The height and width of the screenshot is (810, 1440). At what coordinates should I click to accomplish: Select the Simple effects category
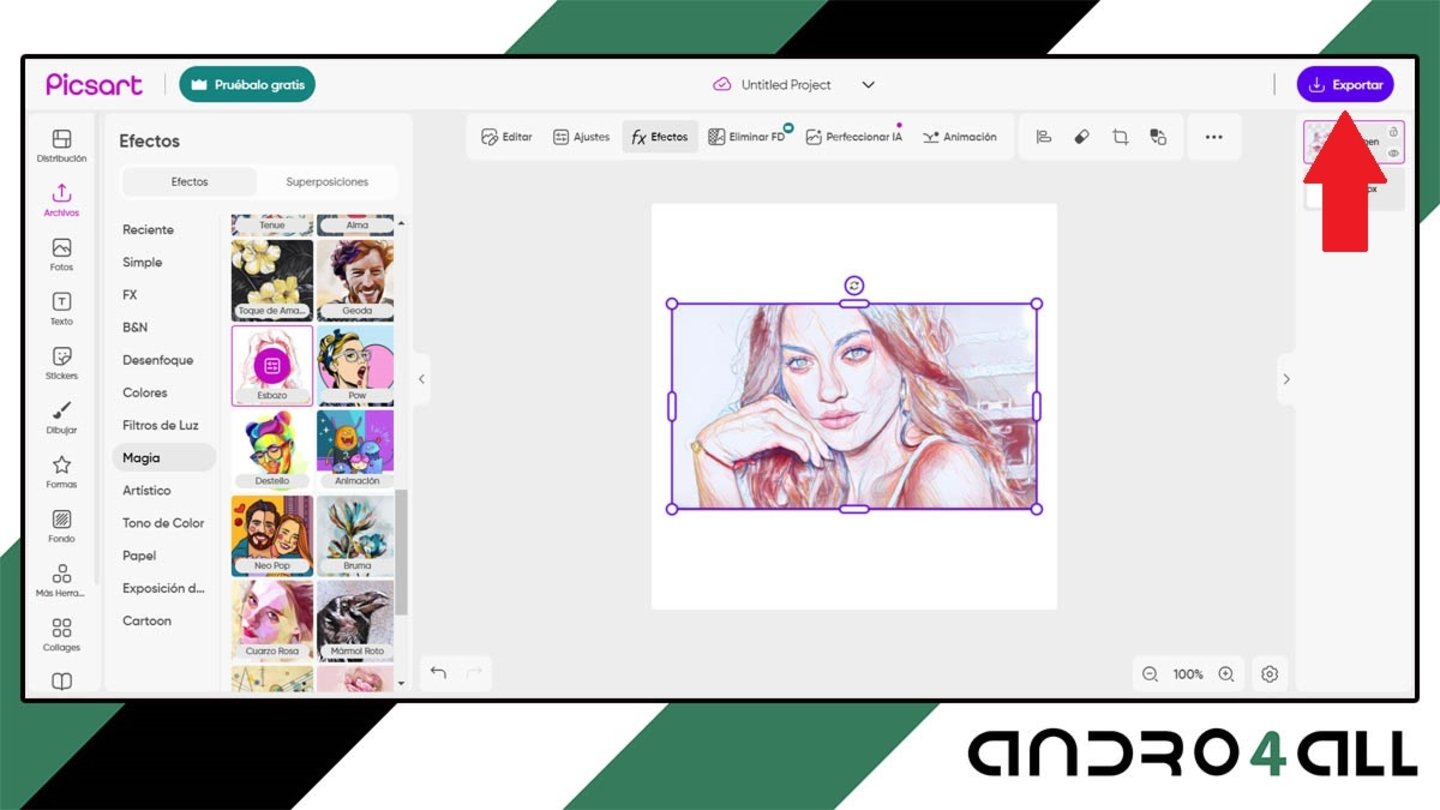(x=142, y=262)
